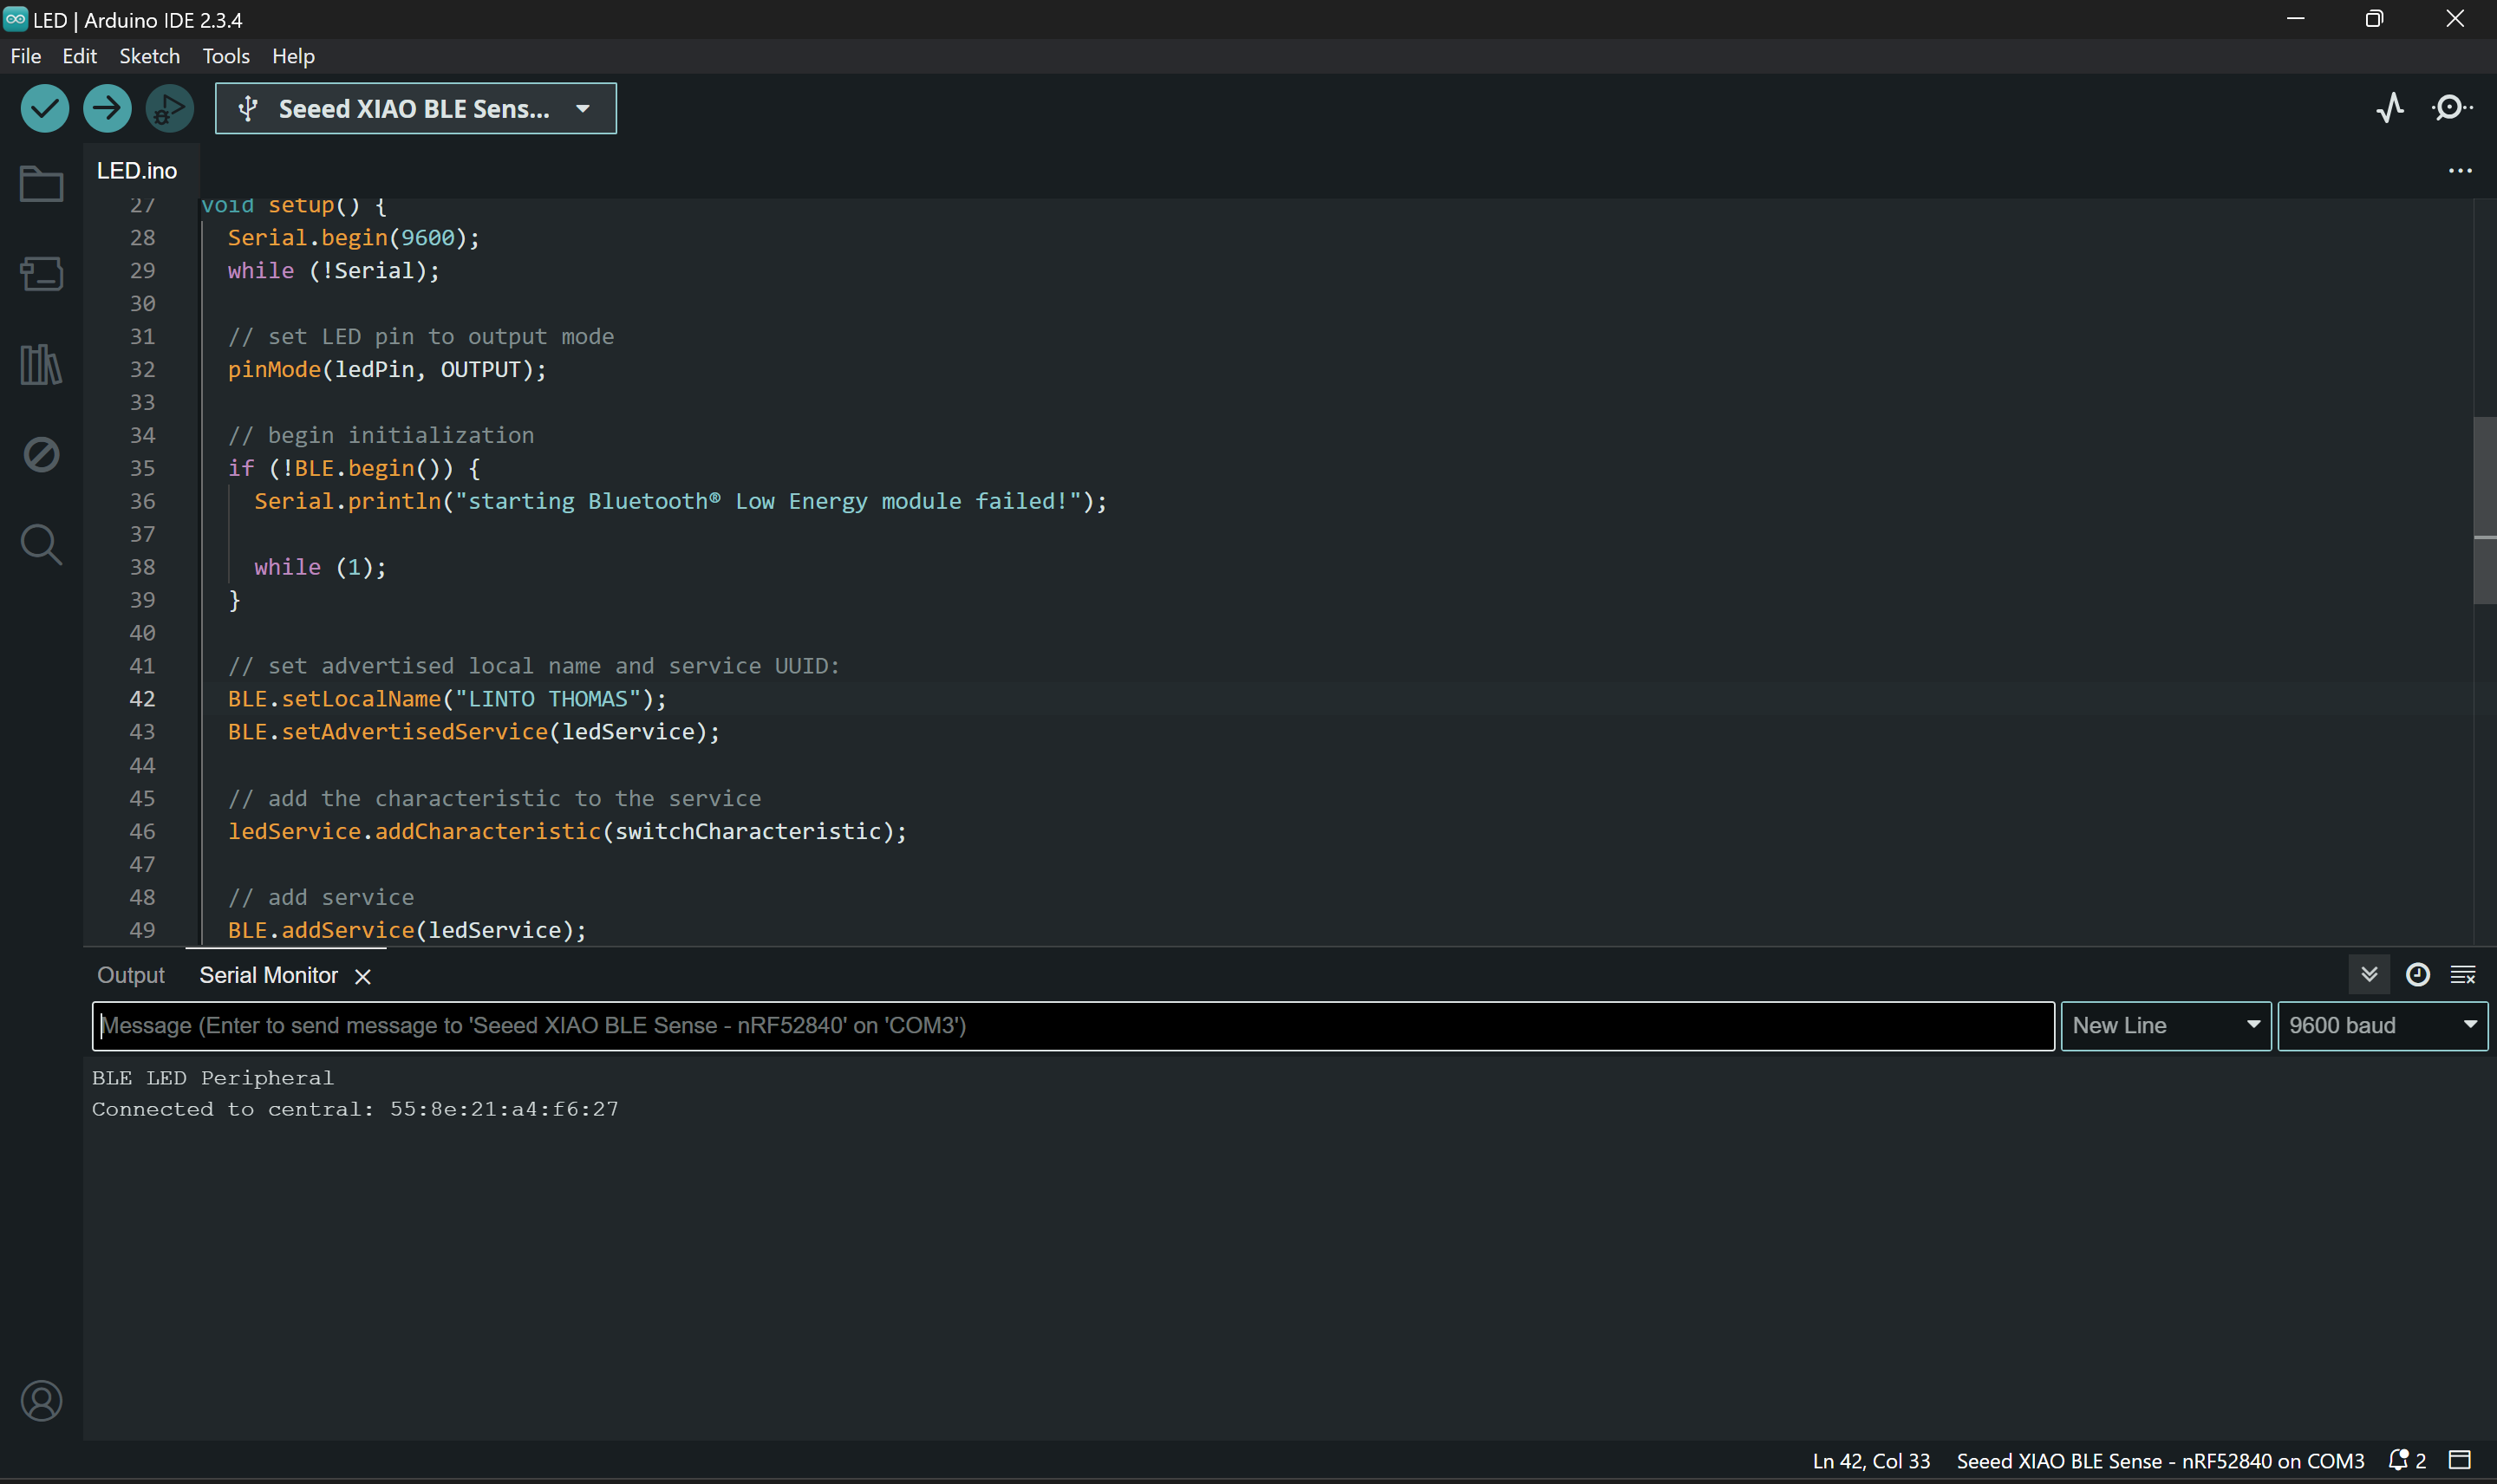The width and height of the screenshot is (2497, 1484).
Task: Upload the sketch with the arrow button
Action: click(107, 108)
